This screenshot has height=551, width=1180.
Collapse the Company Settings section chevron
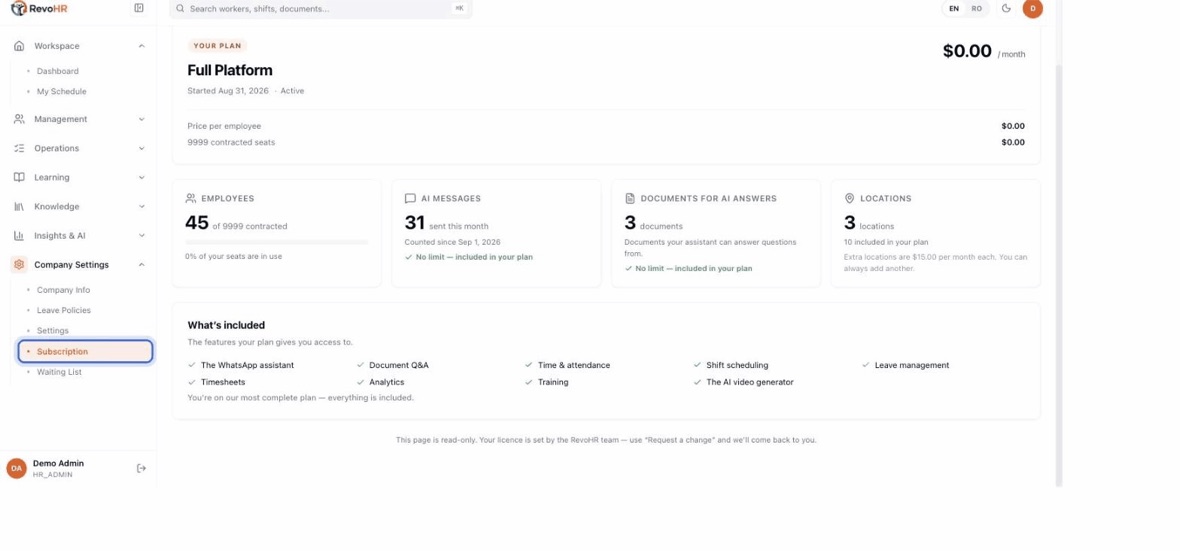coord(141,264)
